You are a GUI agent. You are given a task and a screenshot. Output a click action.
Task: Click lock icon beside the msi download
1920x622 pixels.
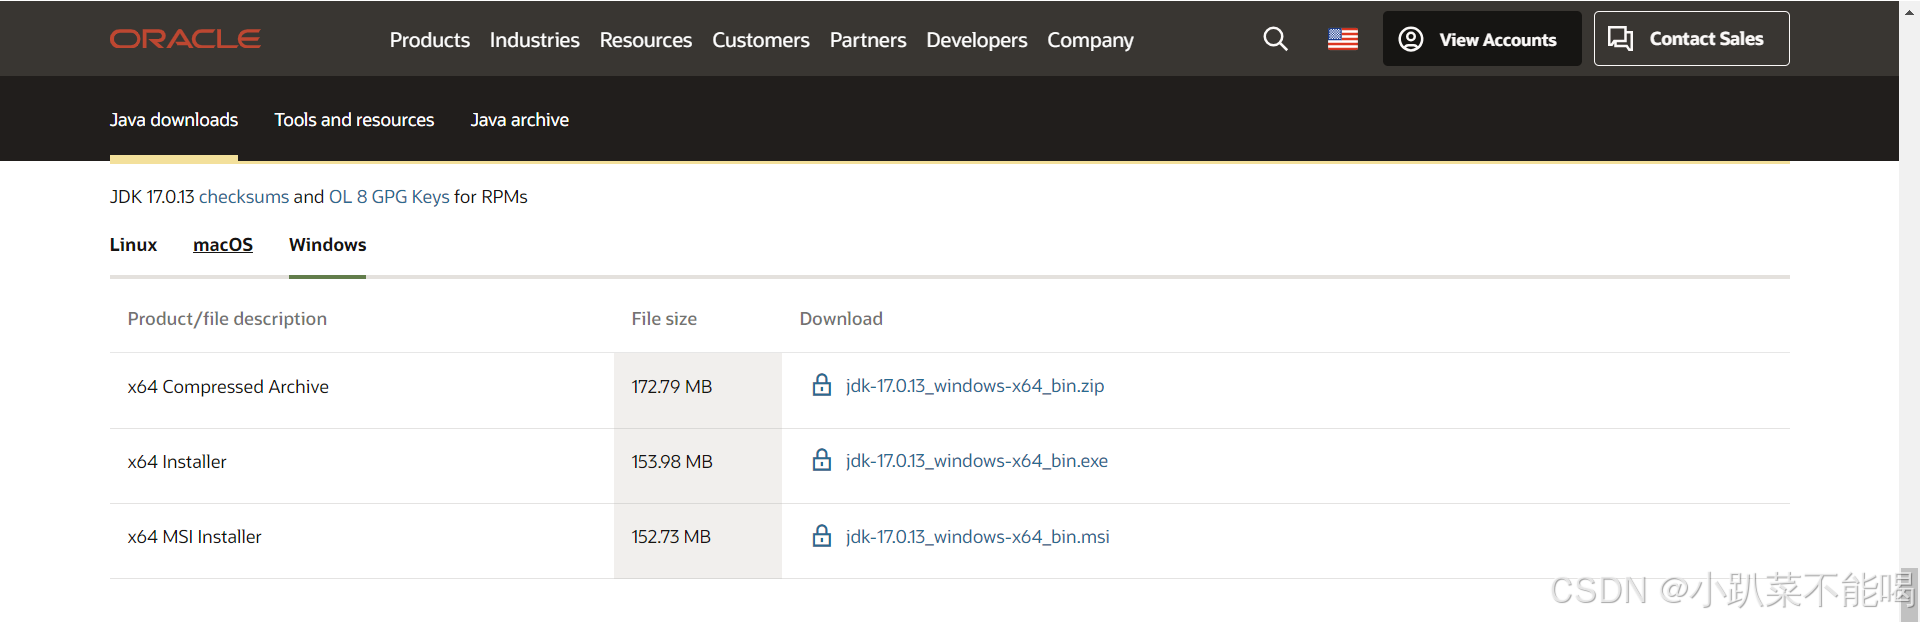(822, 536)
